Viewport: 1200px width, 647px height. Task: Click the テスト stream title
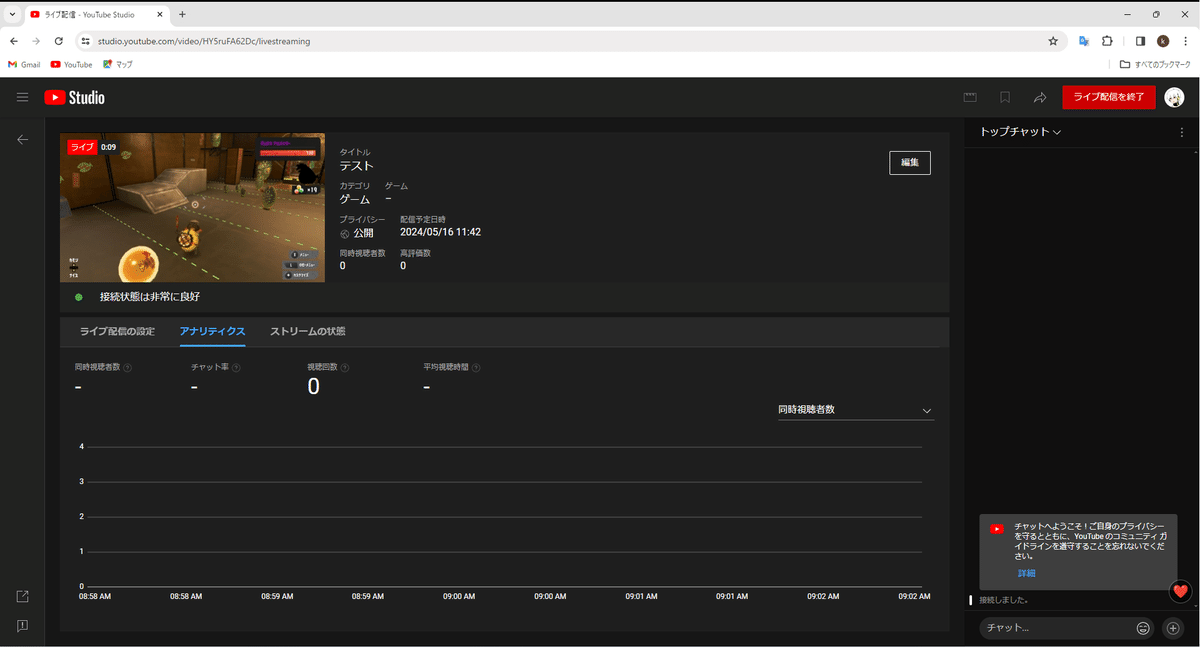tap(357, 166)
